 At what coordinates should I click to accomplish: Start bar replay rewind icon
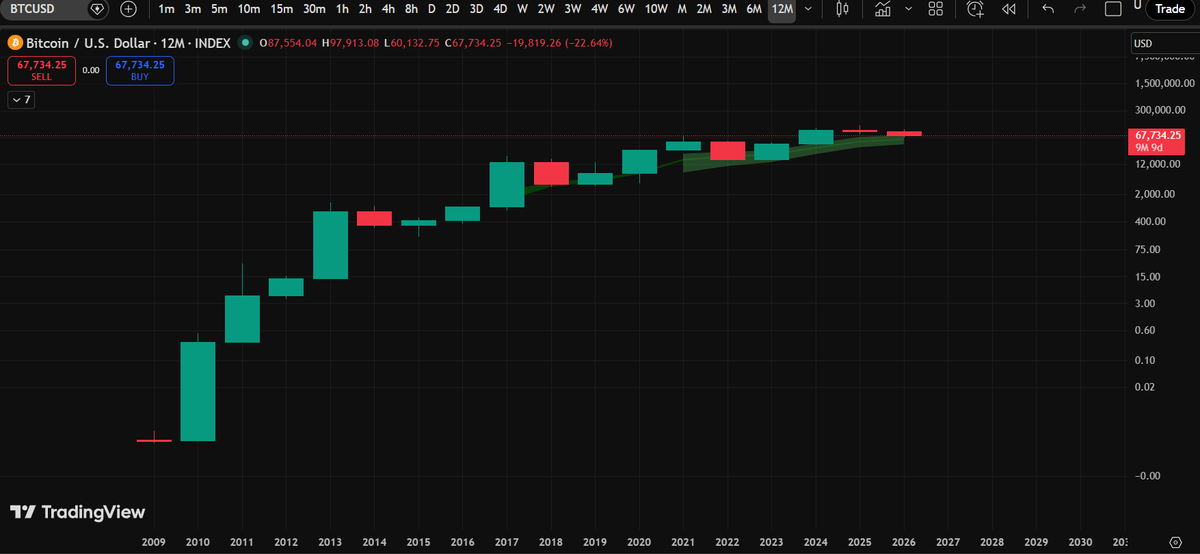tap(1009, 9)
